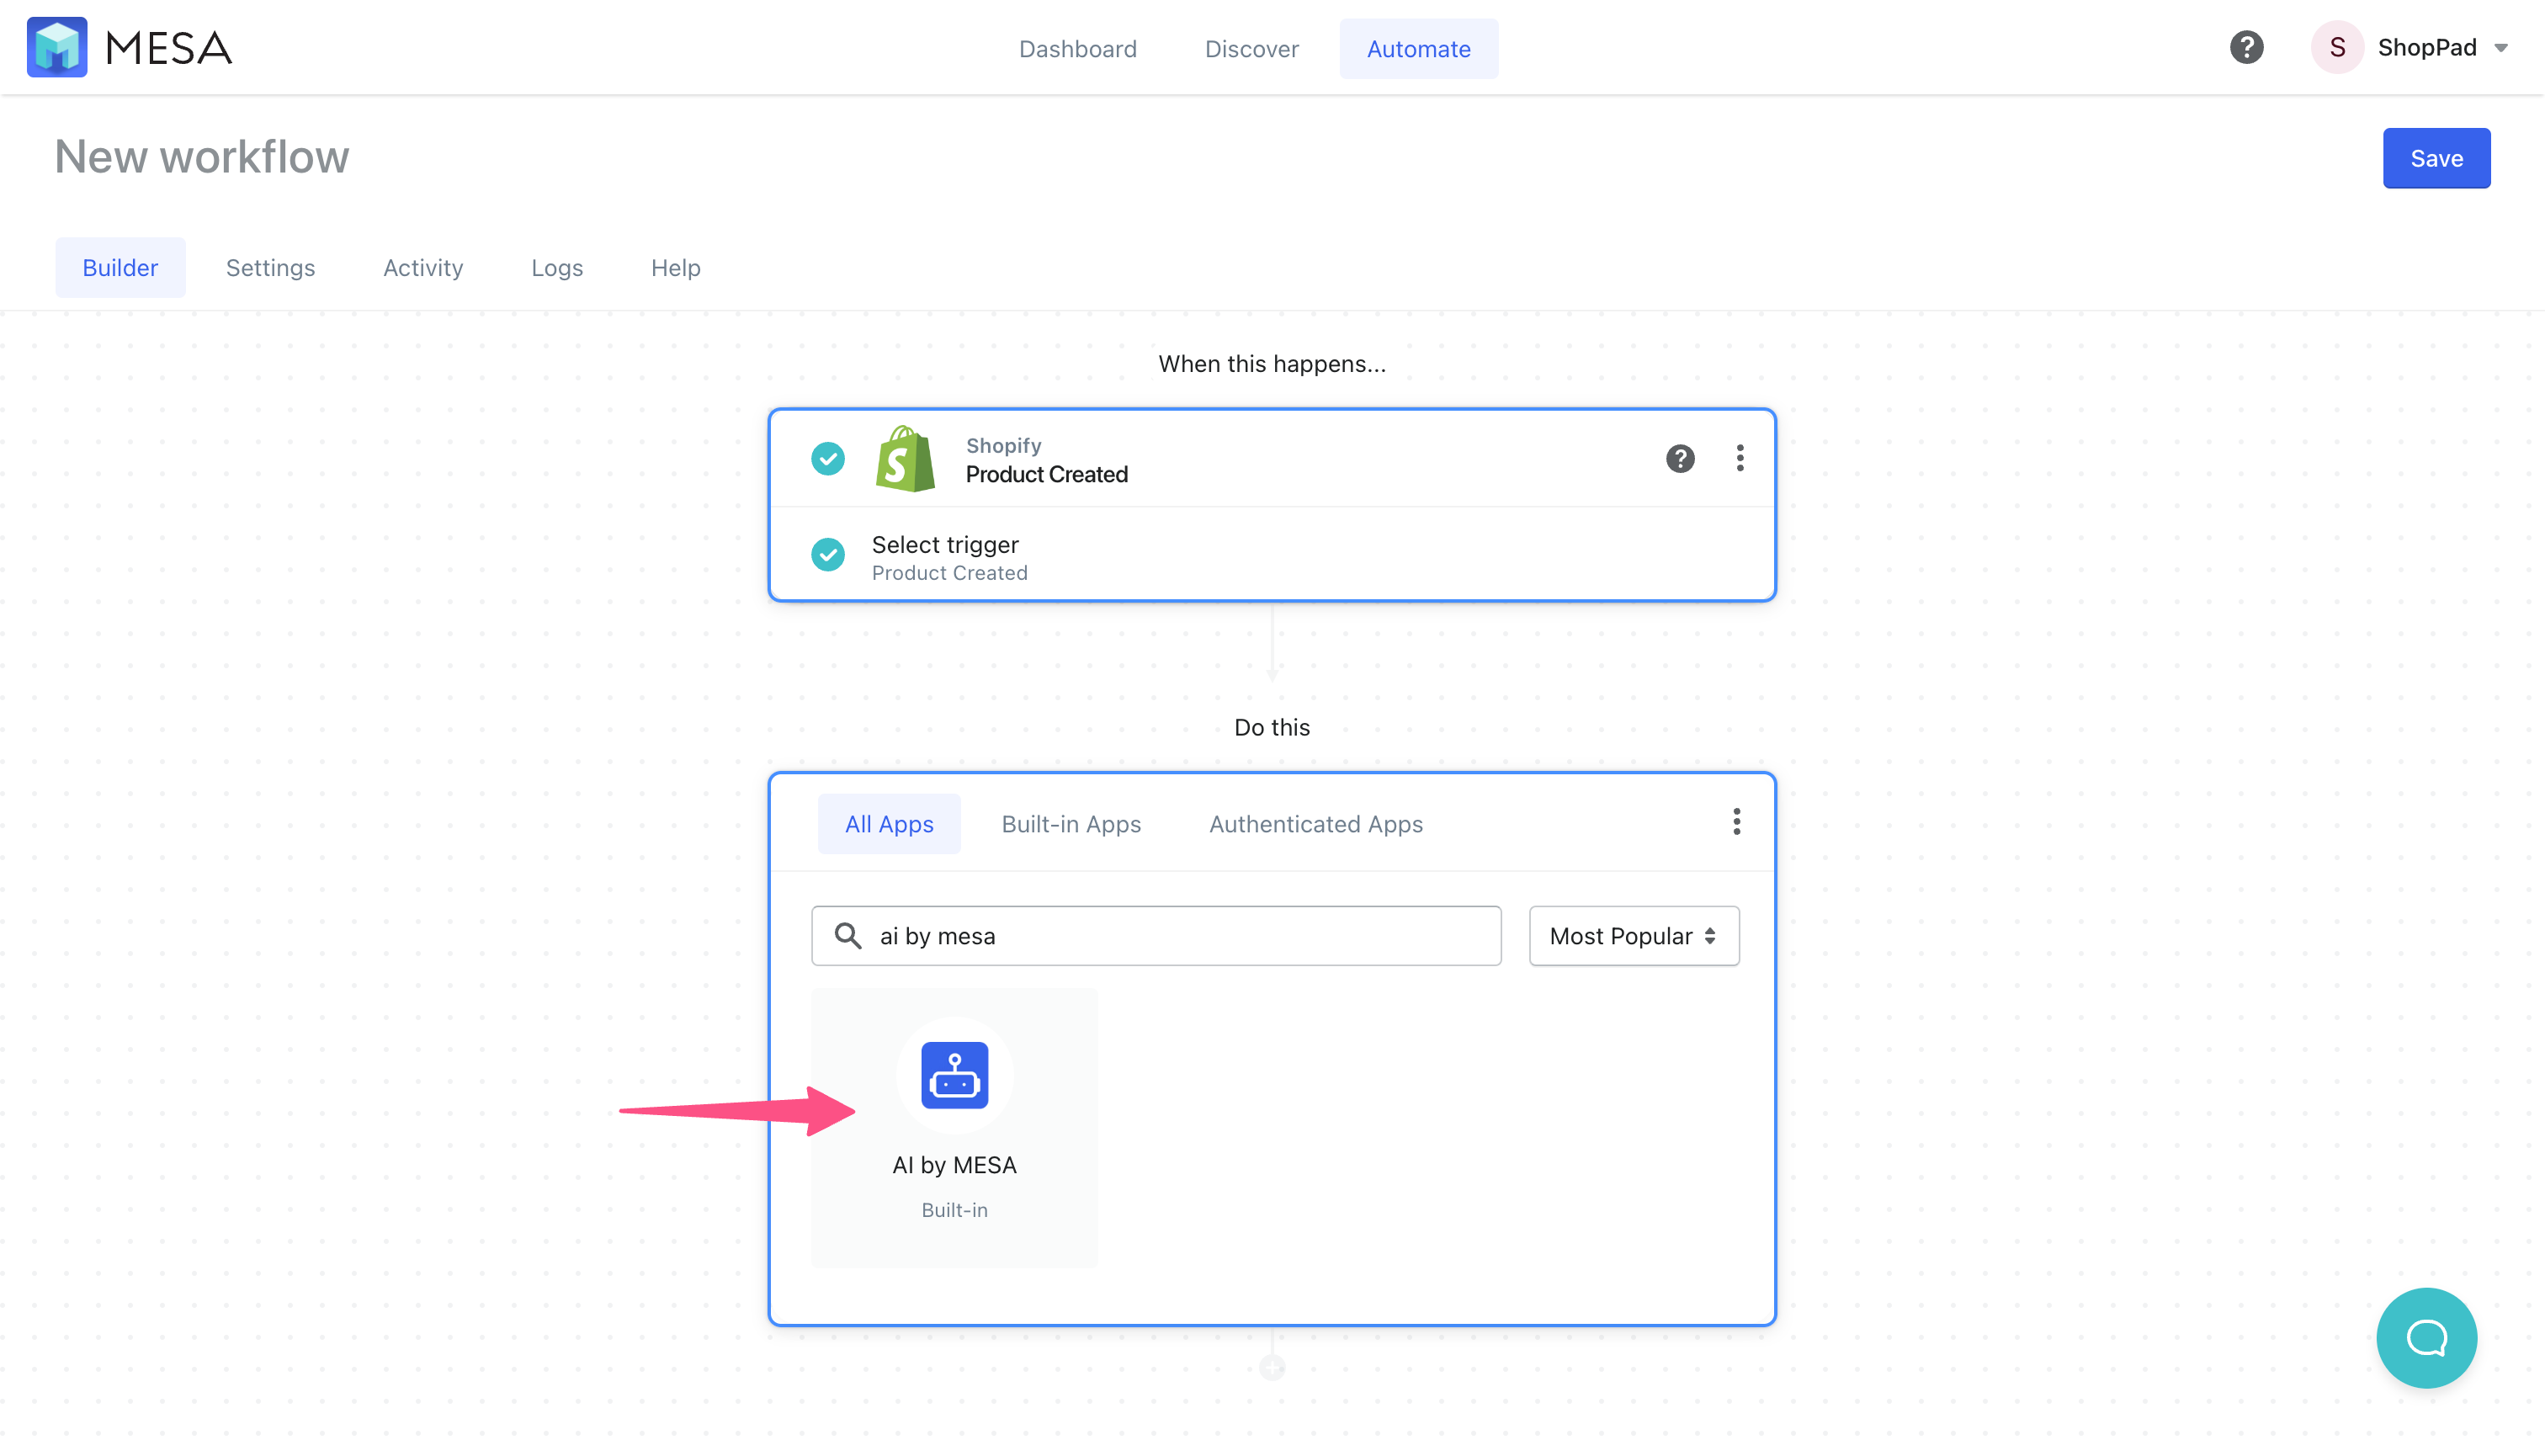The height and width of the screenshot is (1456, 2545).
Task: Click the ShopPad account name
Action: click(2427, 47)
